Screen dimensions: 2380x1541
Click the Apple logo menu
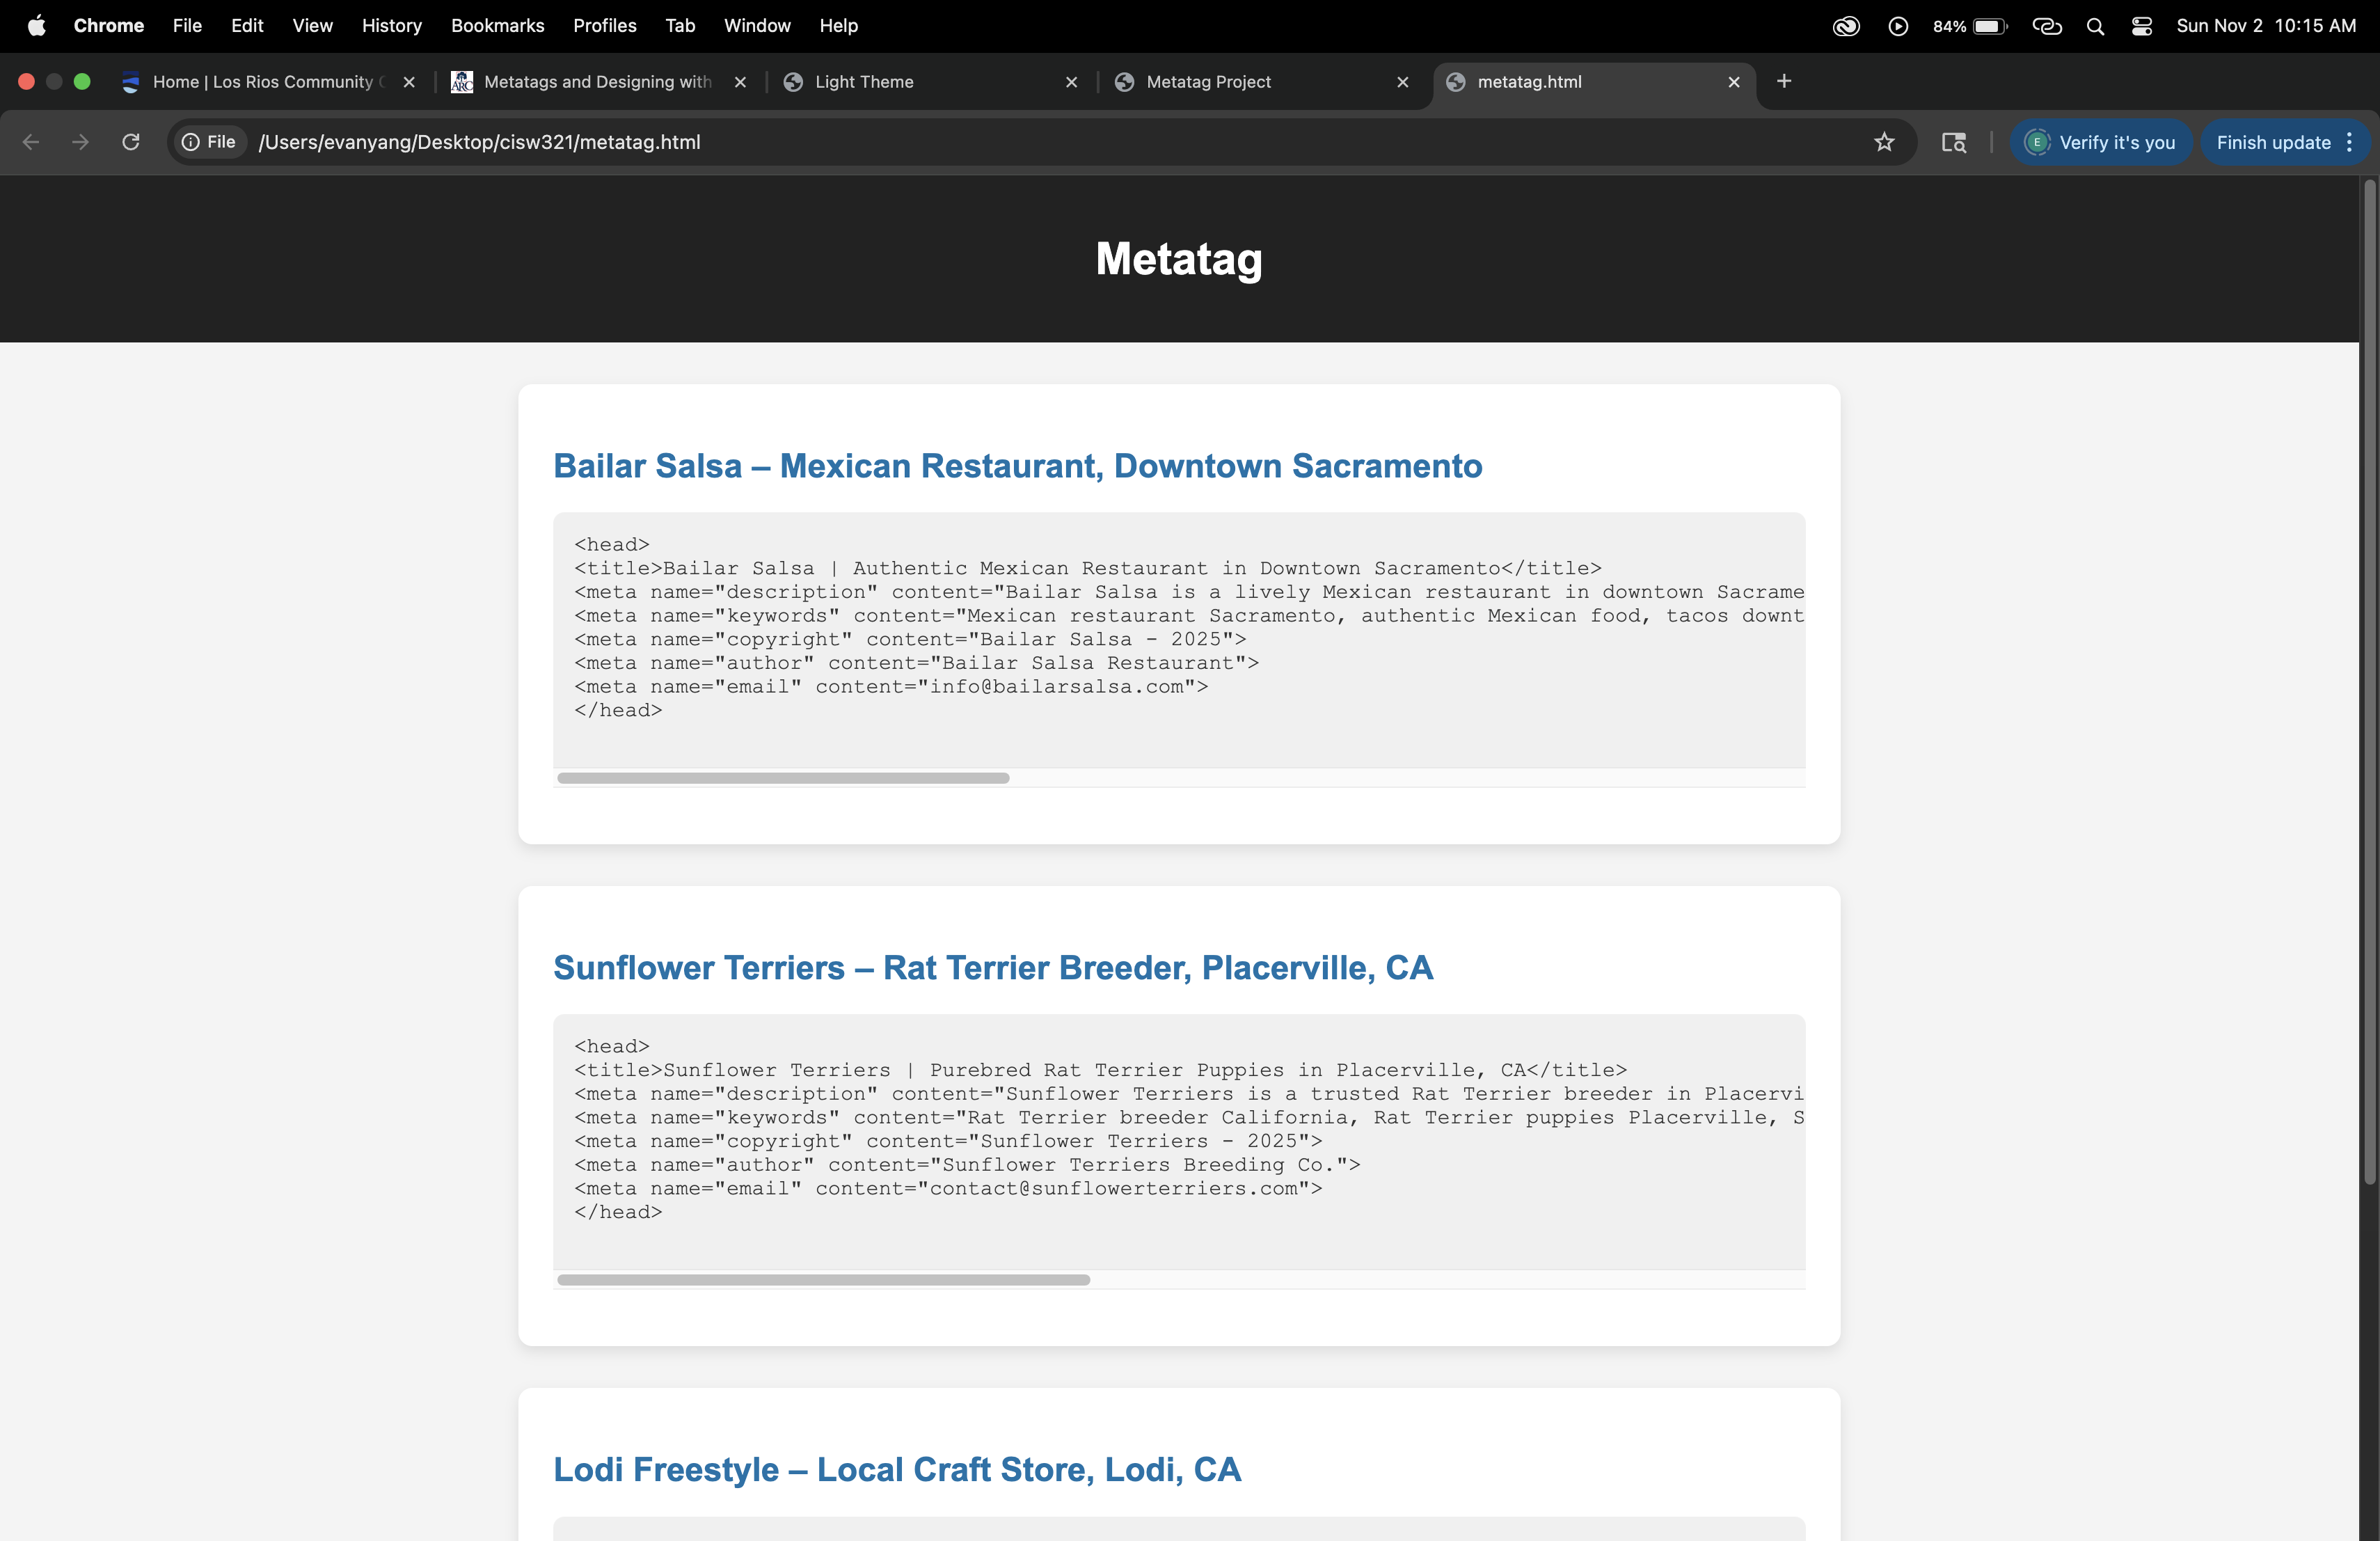[36, 26]
